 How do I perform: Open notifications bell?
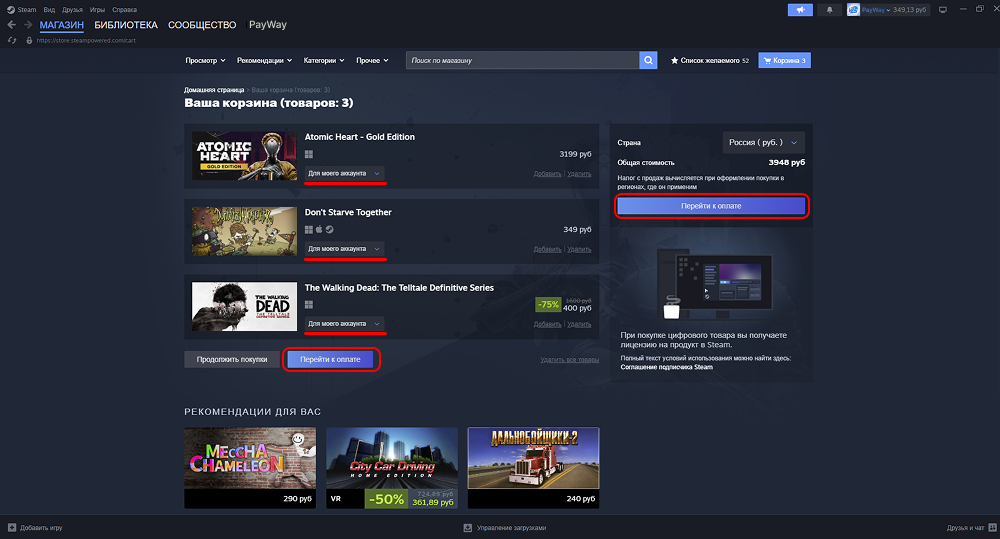click(829, 10)
